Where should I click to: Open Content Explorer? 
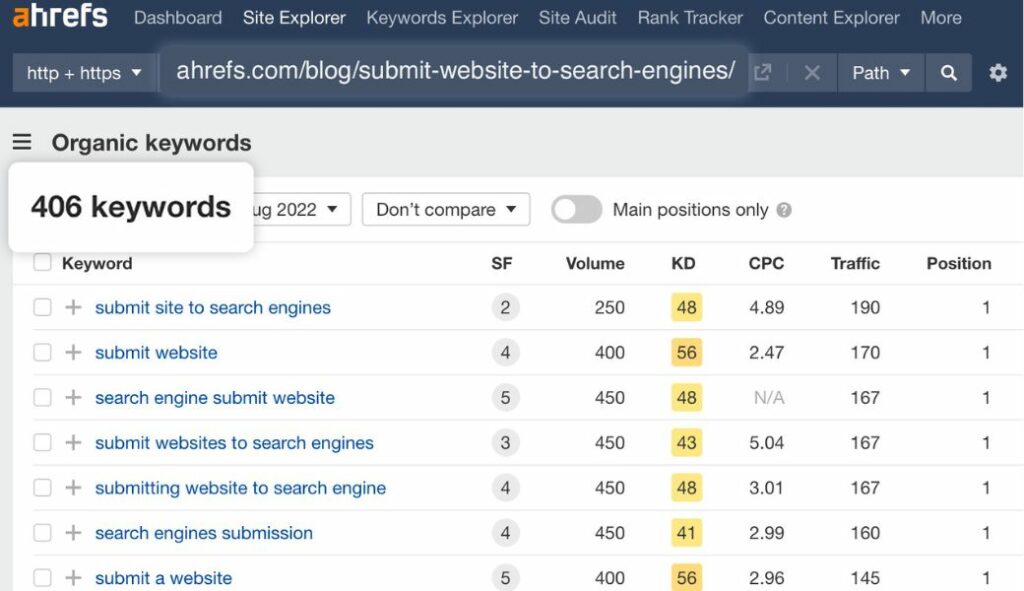click(x=831, y=18)
